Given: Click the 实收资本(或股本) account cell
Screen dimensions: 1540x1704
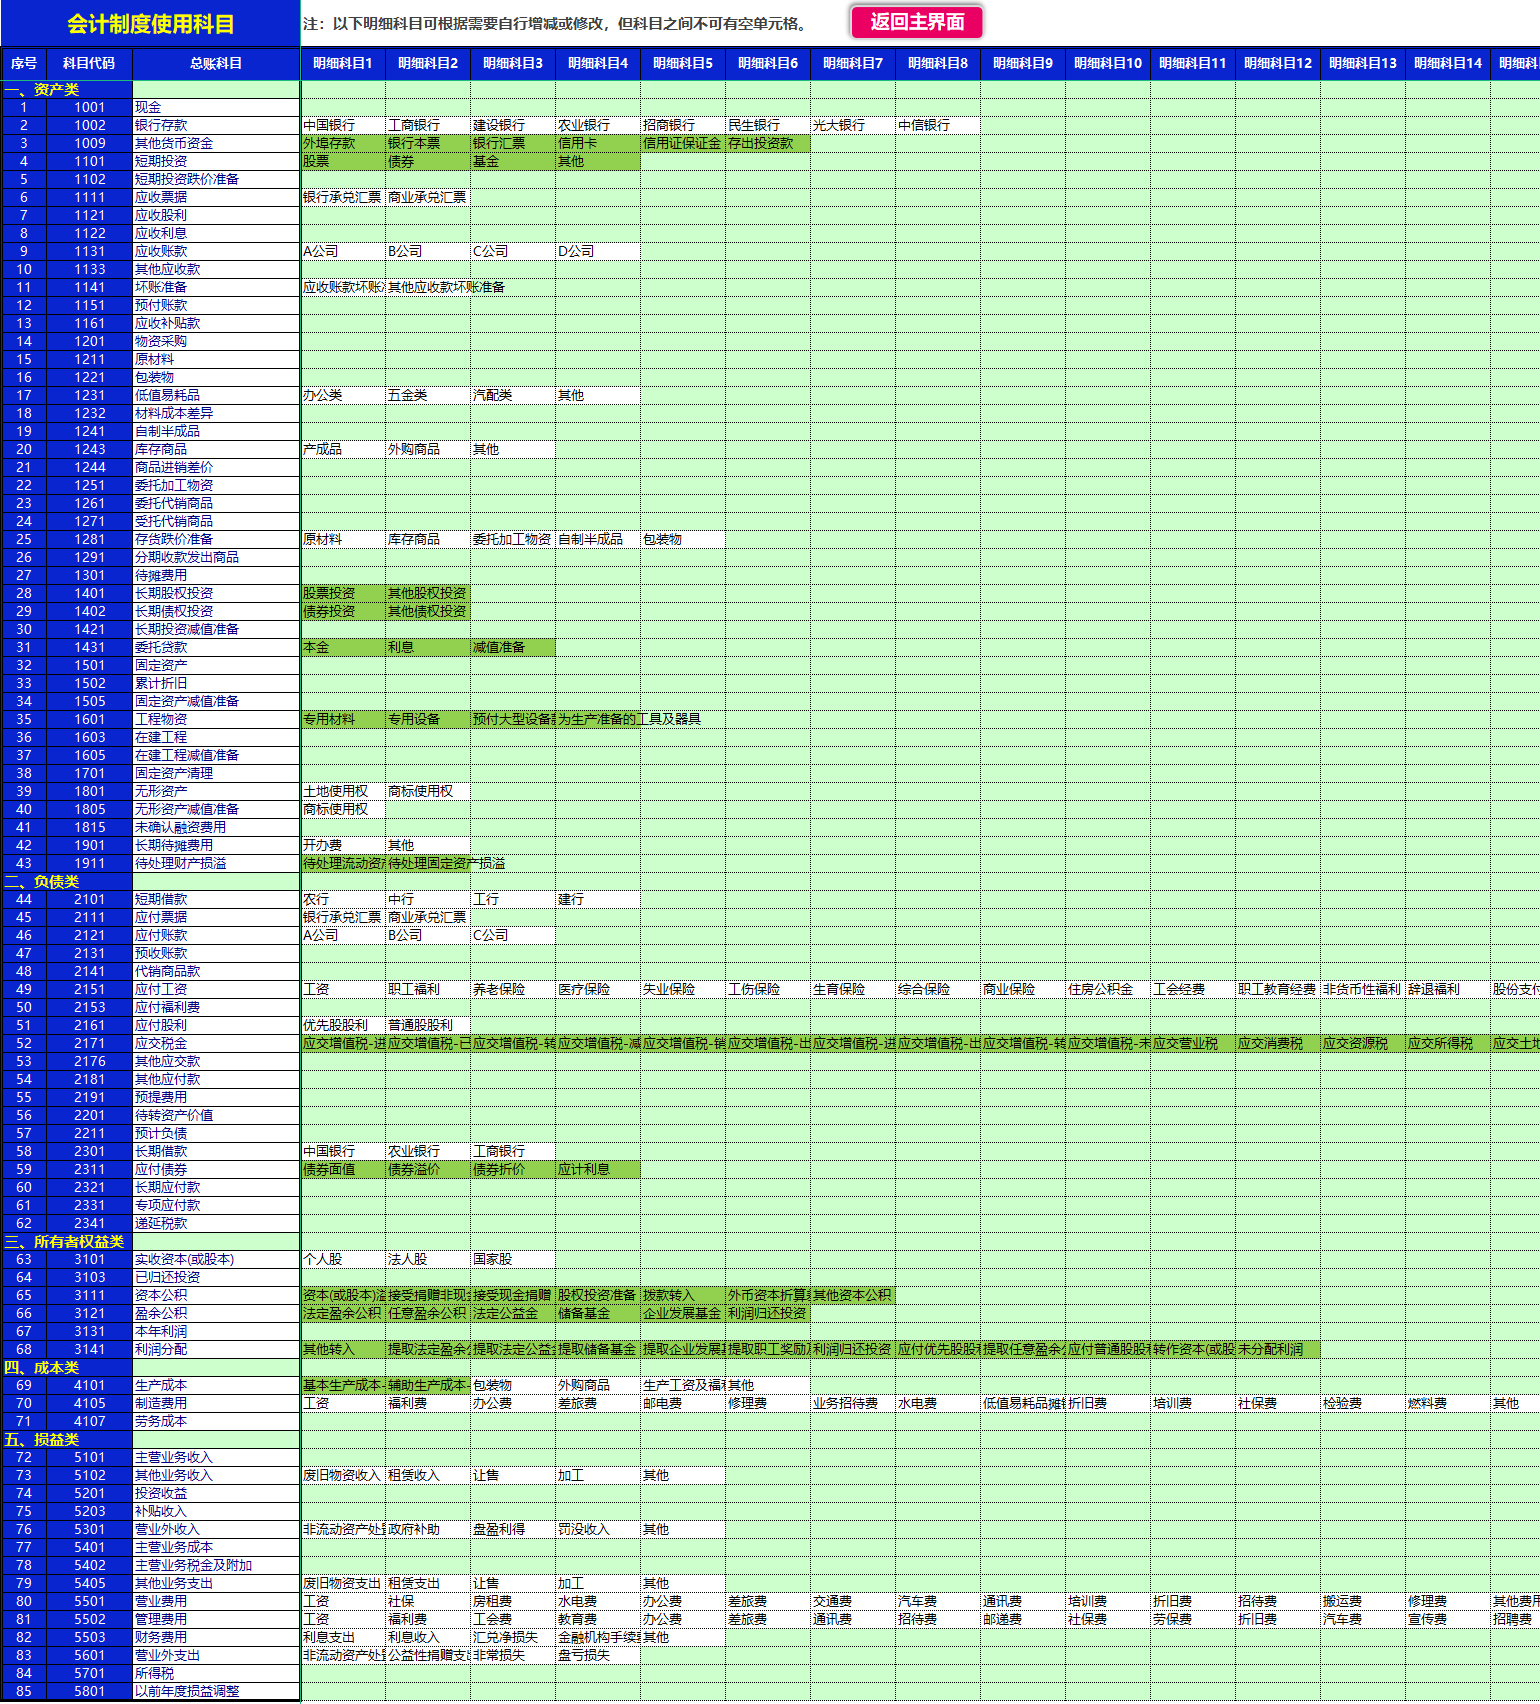Looking at the screenshot, I should click(216, 1259).
